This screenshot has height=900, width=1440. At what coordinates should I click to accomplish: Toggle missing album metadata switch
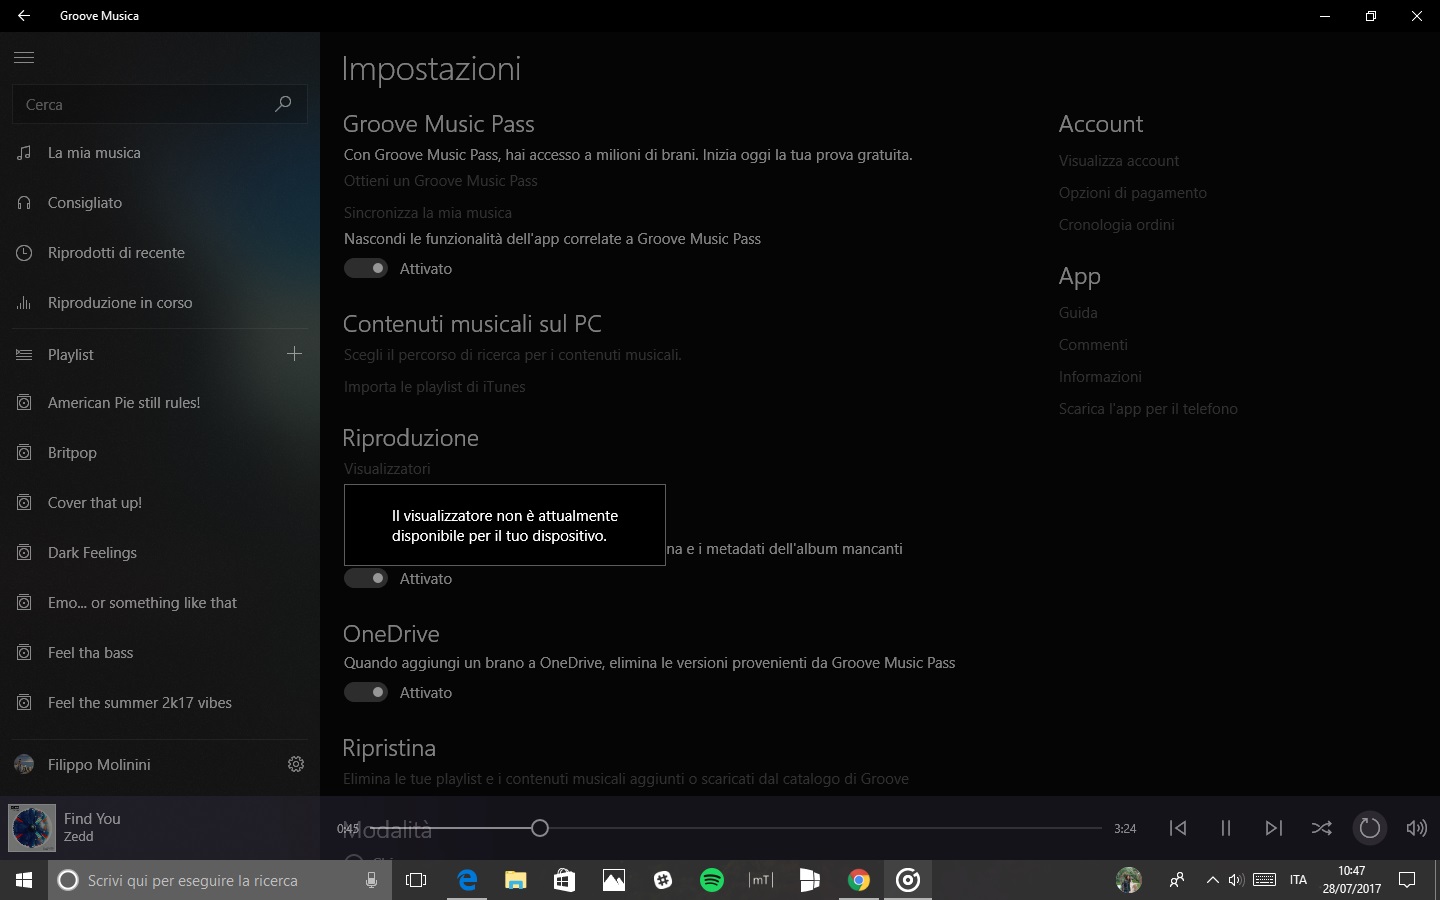(x=366, y=578)
